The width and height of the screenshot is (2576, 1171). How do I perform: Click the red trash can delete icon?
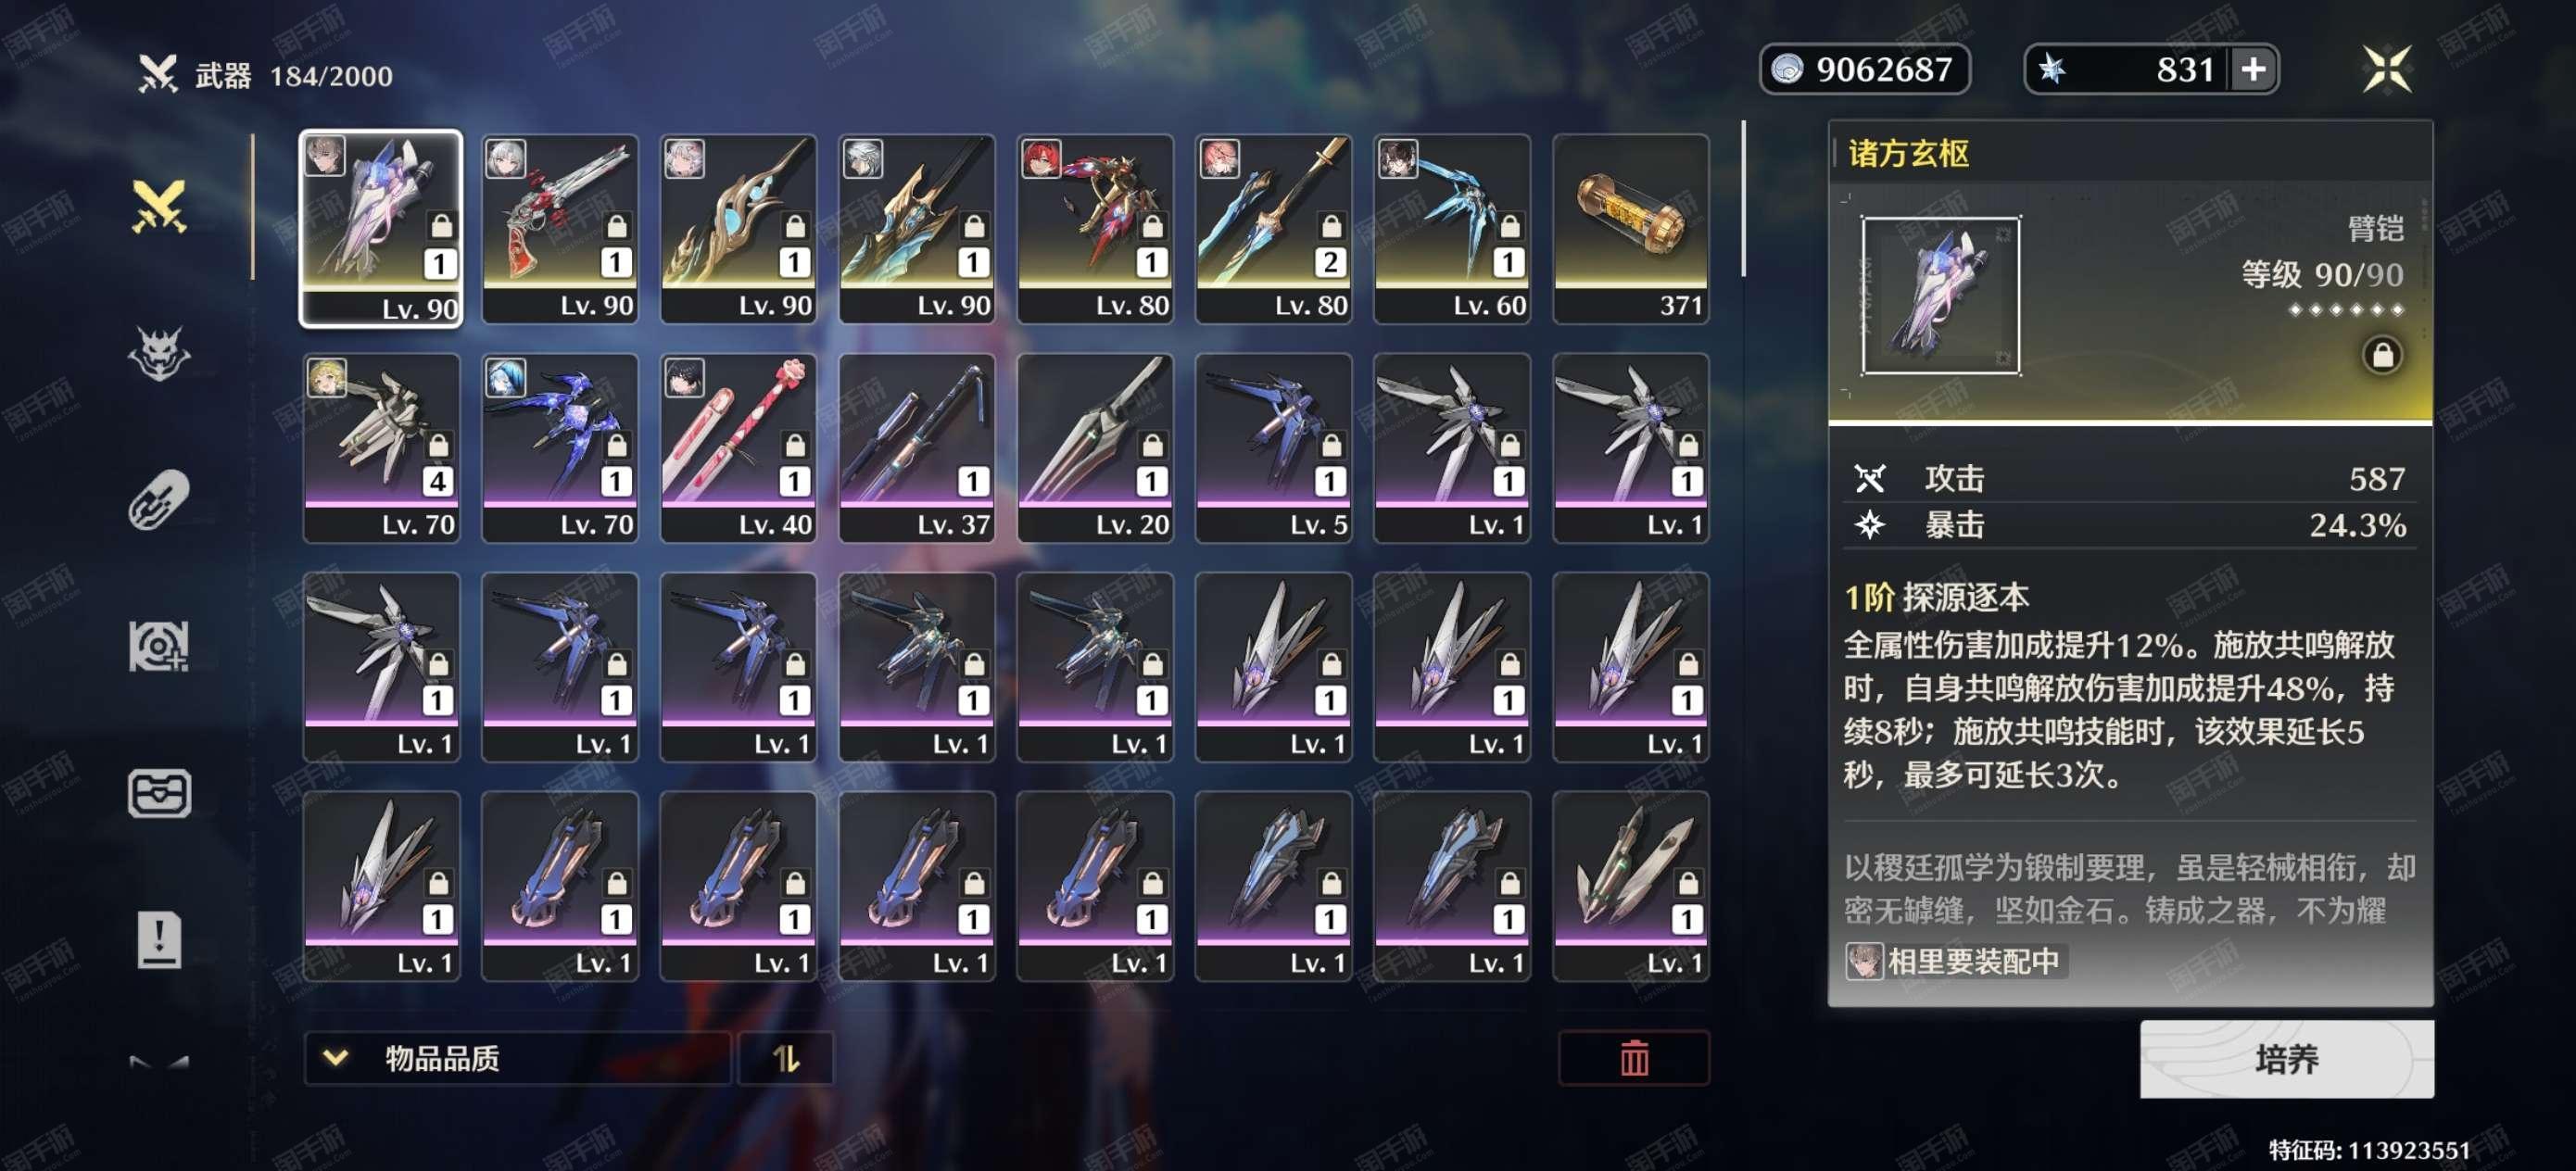[x=1634, y=1057]
